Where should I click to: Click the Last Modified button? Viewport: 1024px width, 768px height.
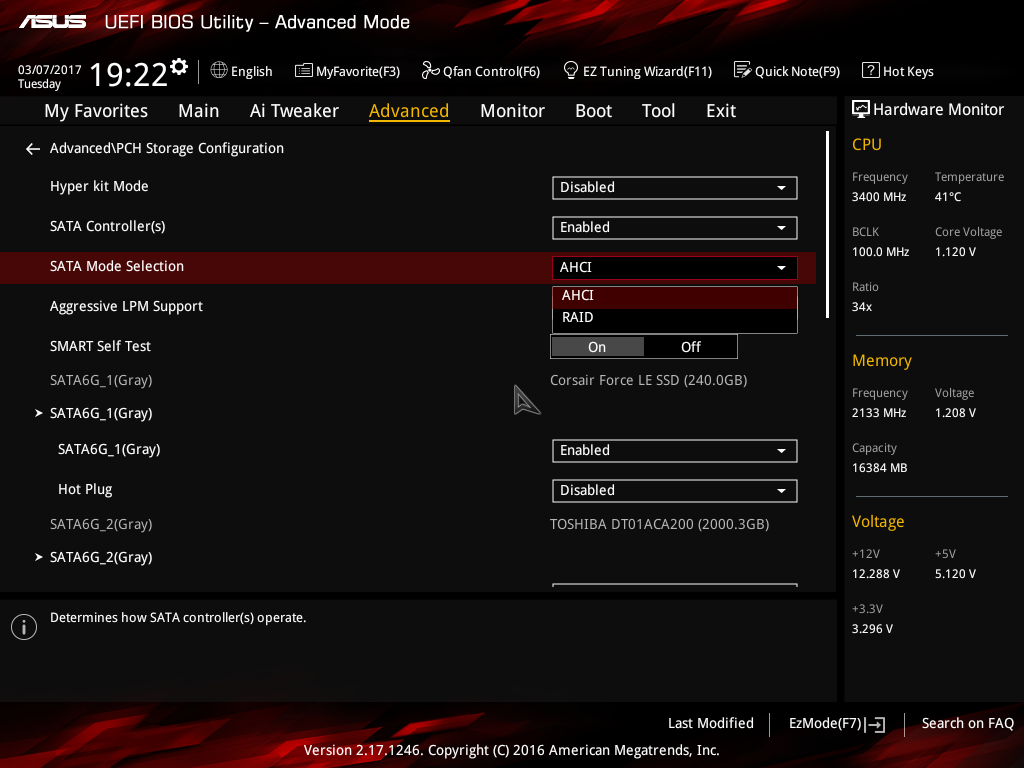click(711, 724)
